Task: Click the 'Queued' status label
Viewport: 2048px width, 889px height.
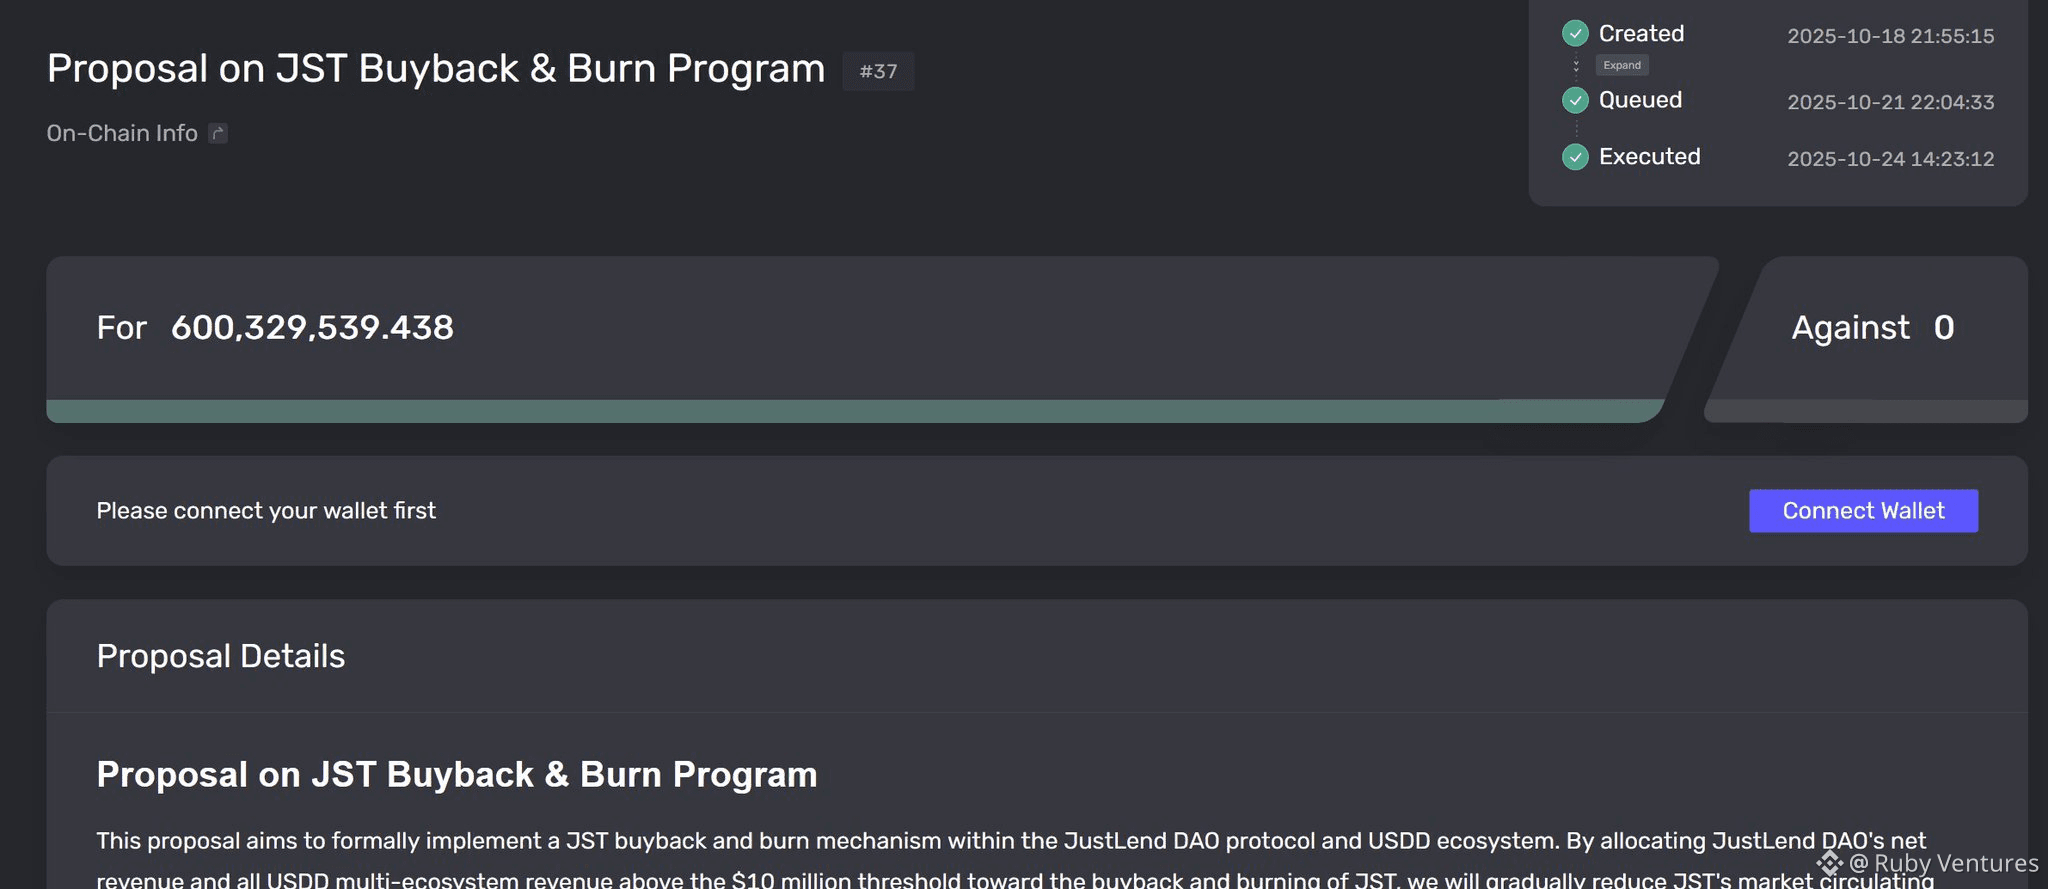Action: pos(1640,100)
